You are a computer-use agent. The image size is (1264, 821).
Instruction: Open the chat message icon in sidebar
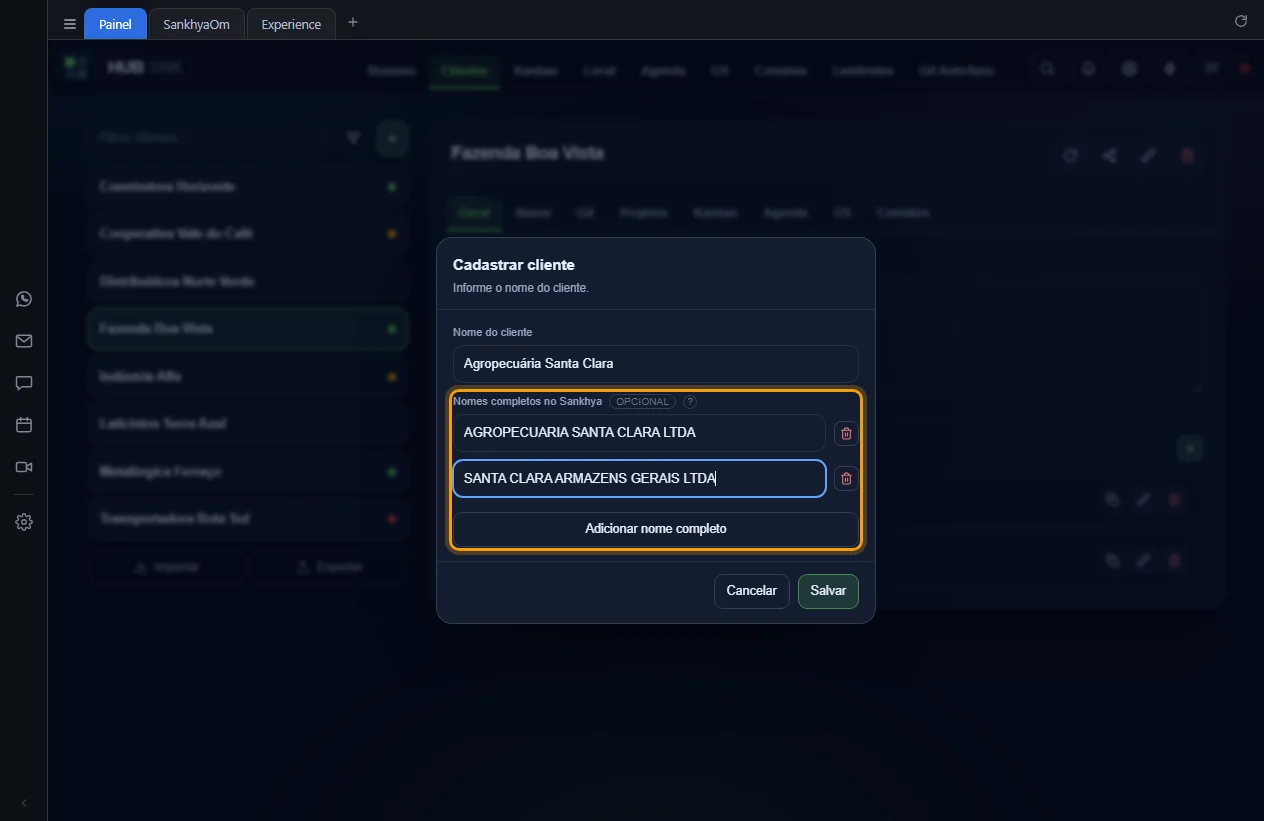24,383
